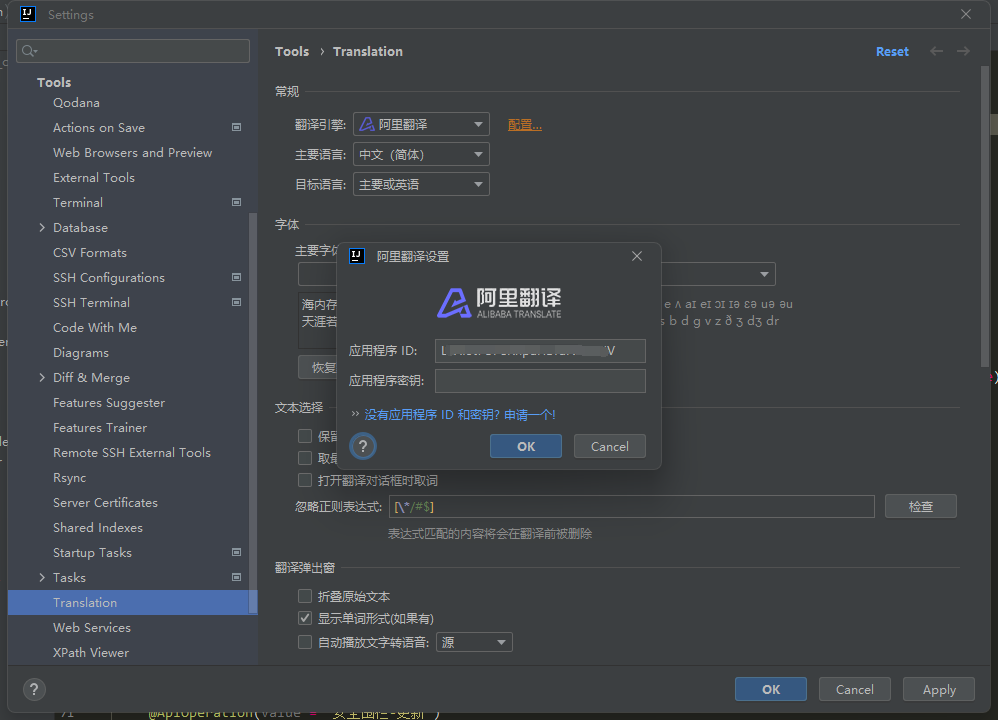Select Diagrams in settings tree
The image size is (998, 720).
[81, 353]
